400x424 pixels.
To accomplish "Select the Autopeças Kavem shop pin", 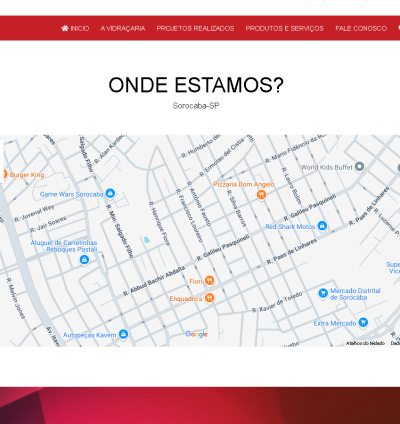I will 123,334.
